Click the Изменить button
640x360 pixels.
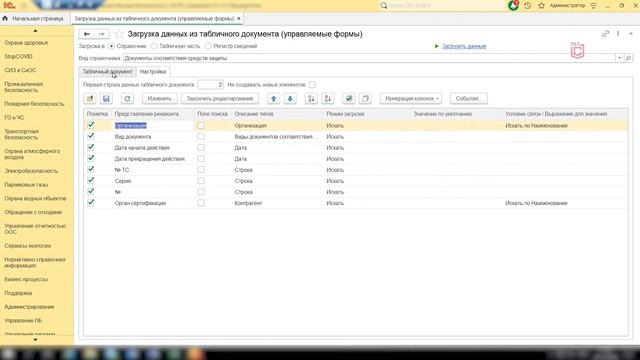160,98
